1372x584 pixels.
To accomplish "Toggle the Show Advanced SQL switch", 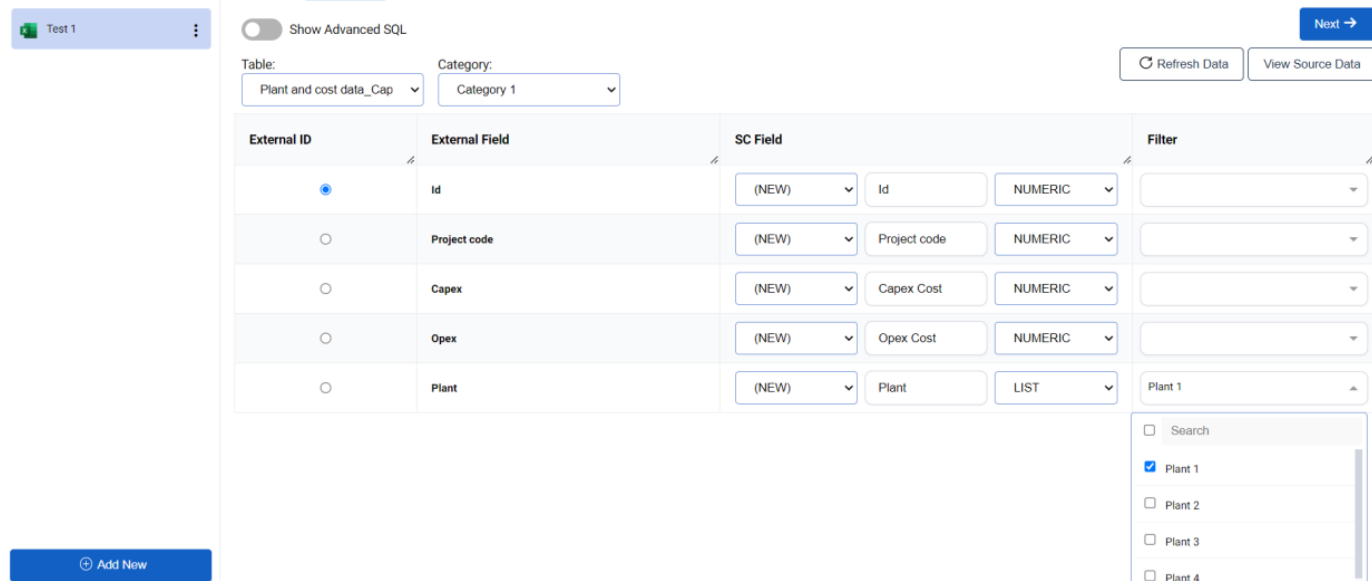I will point(262,29).
